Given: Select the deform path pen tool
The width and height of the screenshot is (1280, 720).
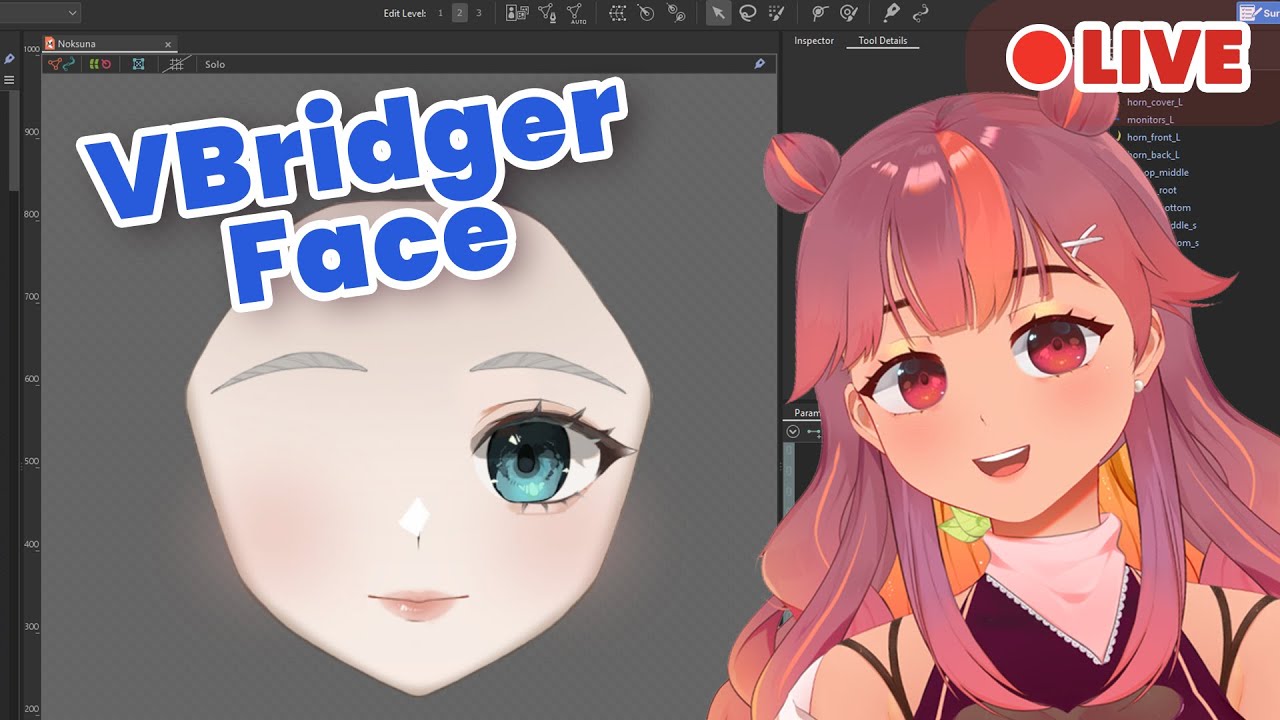Looking at the screenshot, I should click(891, 13).
